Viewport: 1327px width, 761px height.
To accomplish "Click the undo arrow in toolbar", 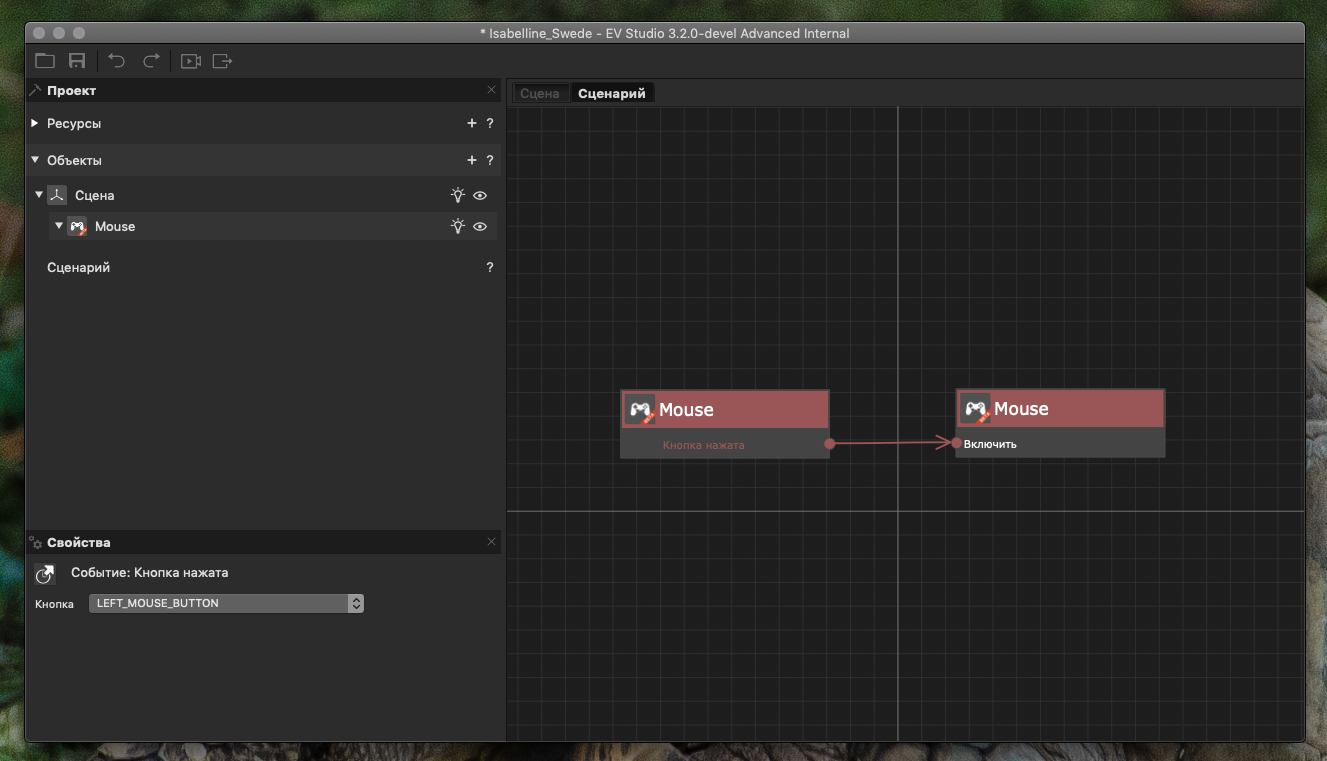I will click(x=117, y=61).
